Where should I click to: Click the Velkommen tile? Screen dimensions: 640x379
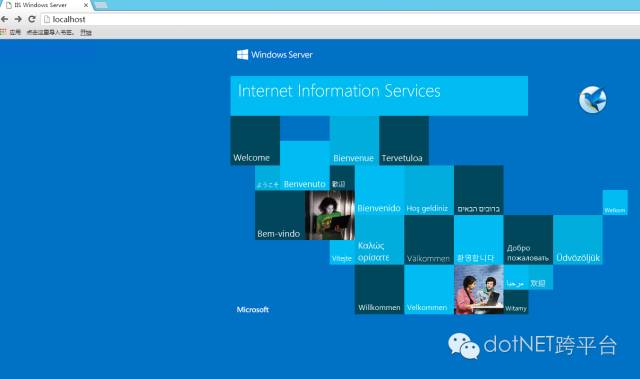(x=429, y=290)
